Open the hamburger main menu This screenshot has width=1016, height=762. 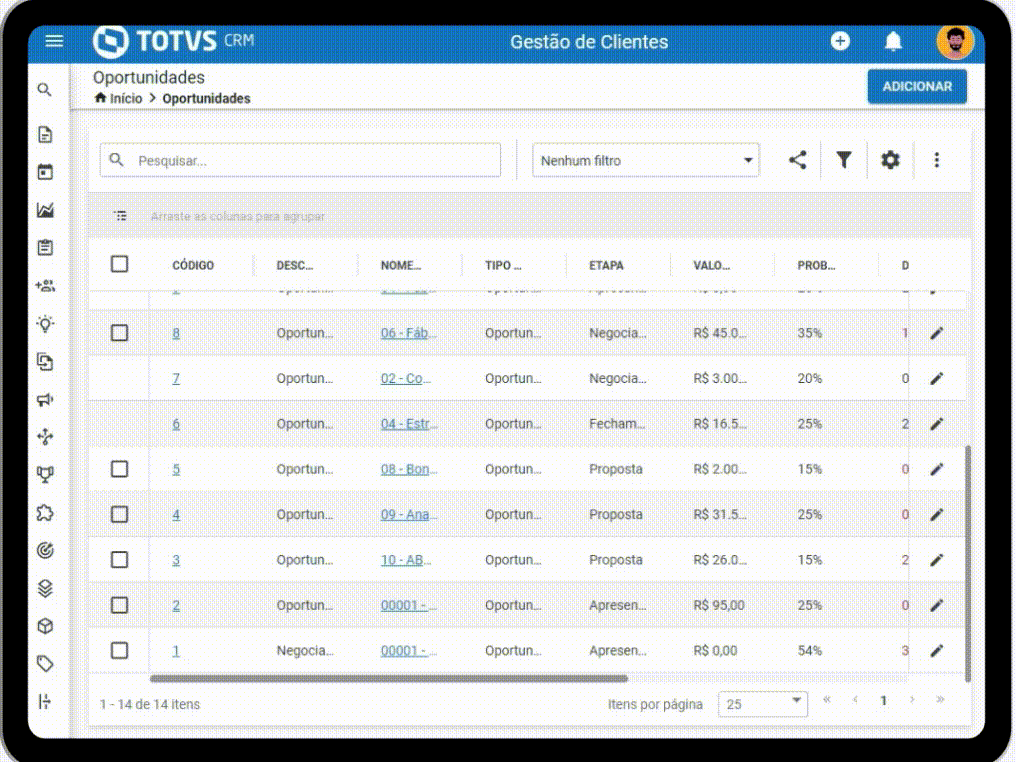pyautogui.click(x=54, y=41)
